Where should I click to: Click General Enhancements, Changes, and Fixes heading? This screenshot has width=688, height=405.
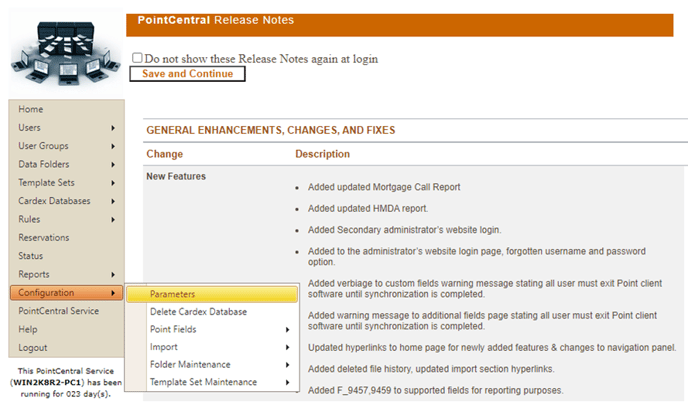click(271, 130)
